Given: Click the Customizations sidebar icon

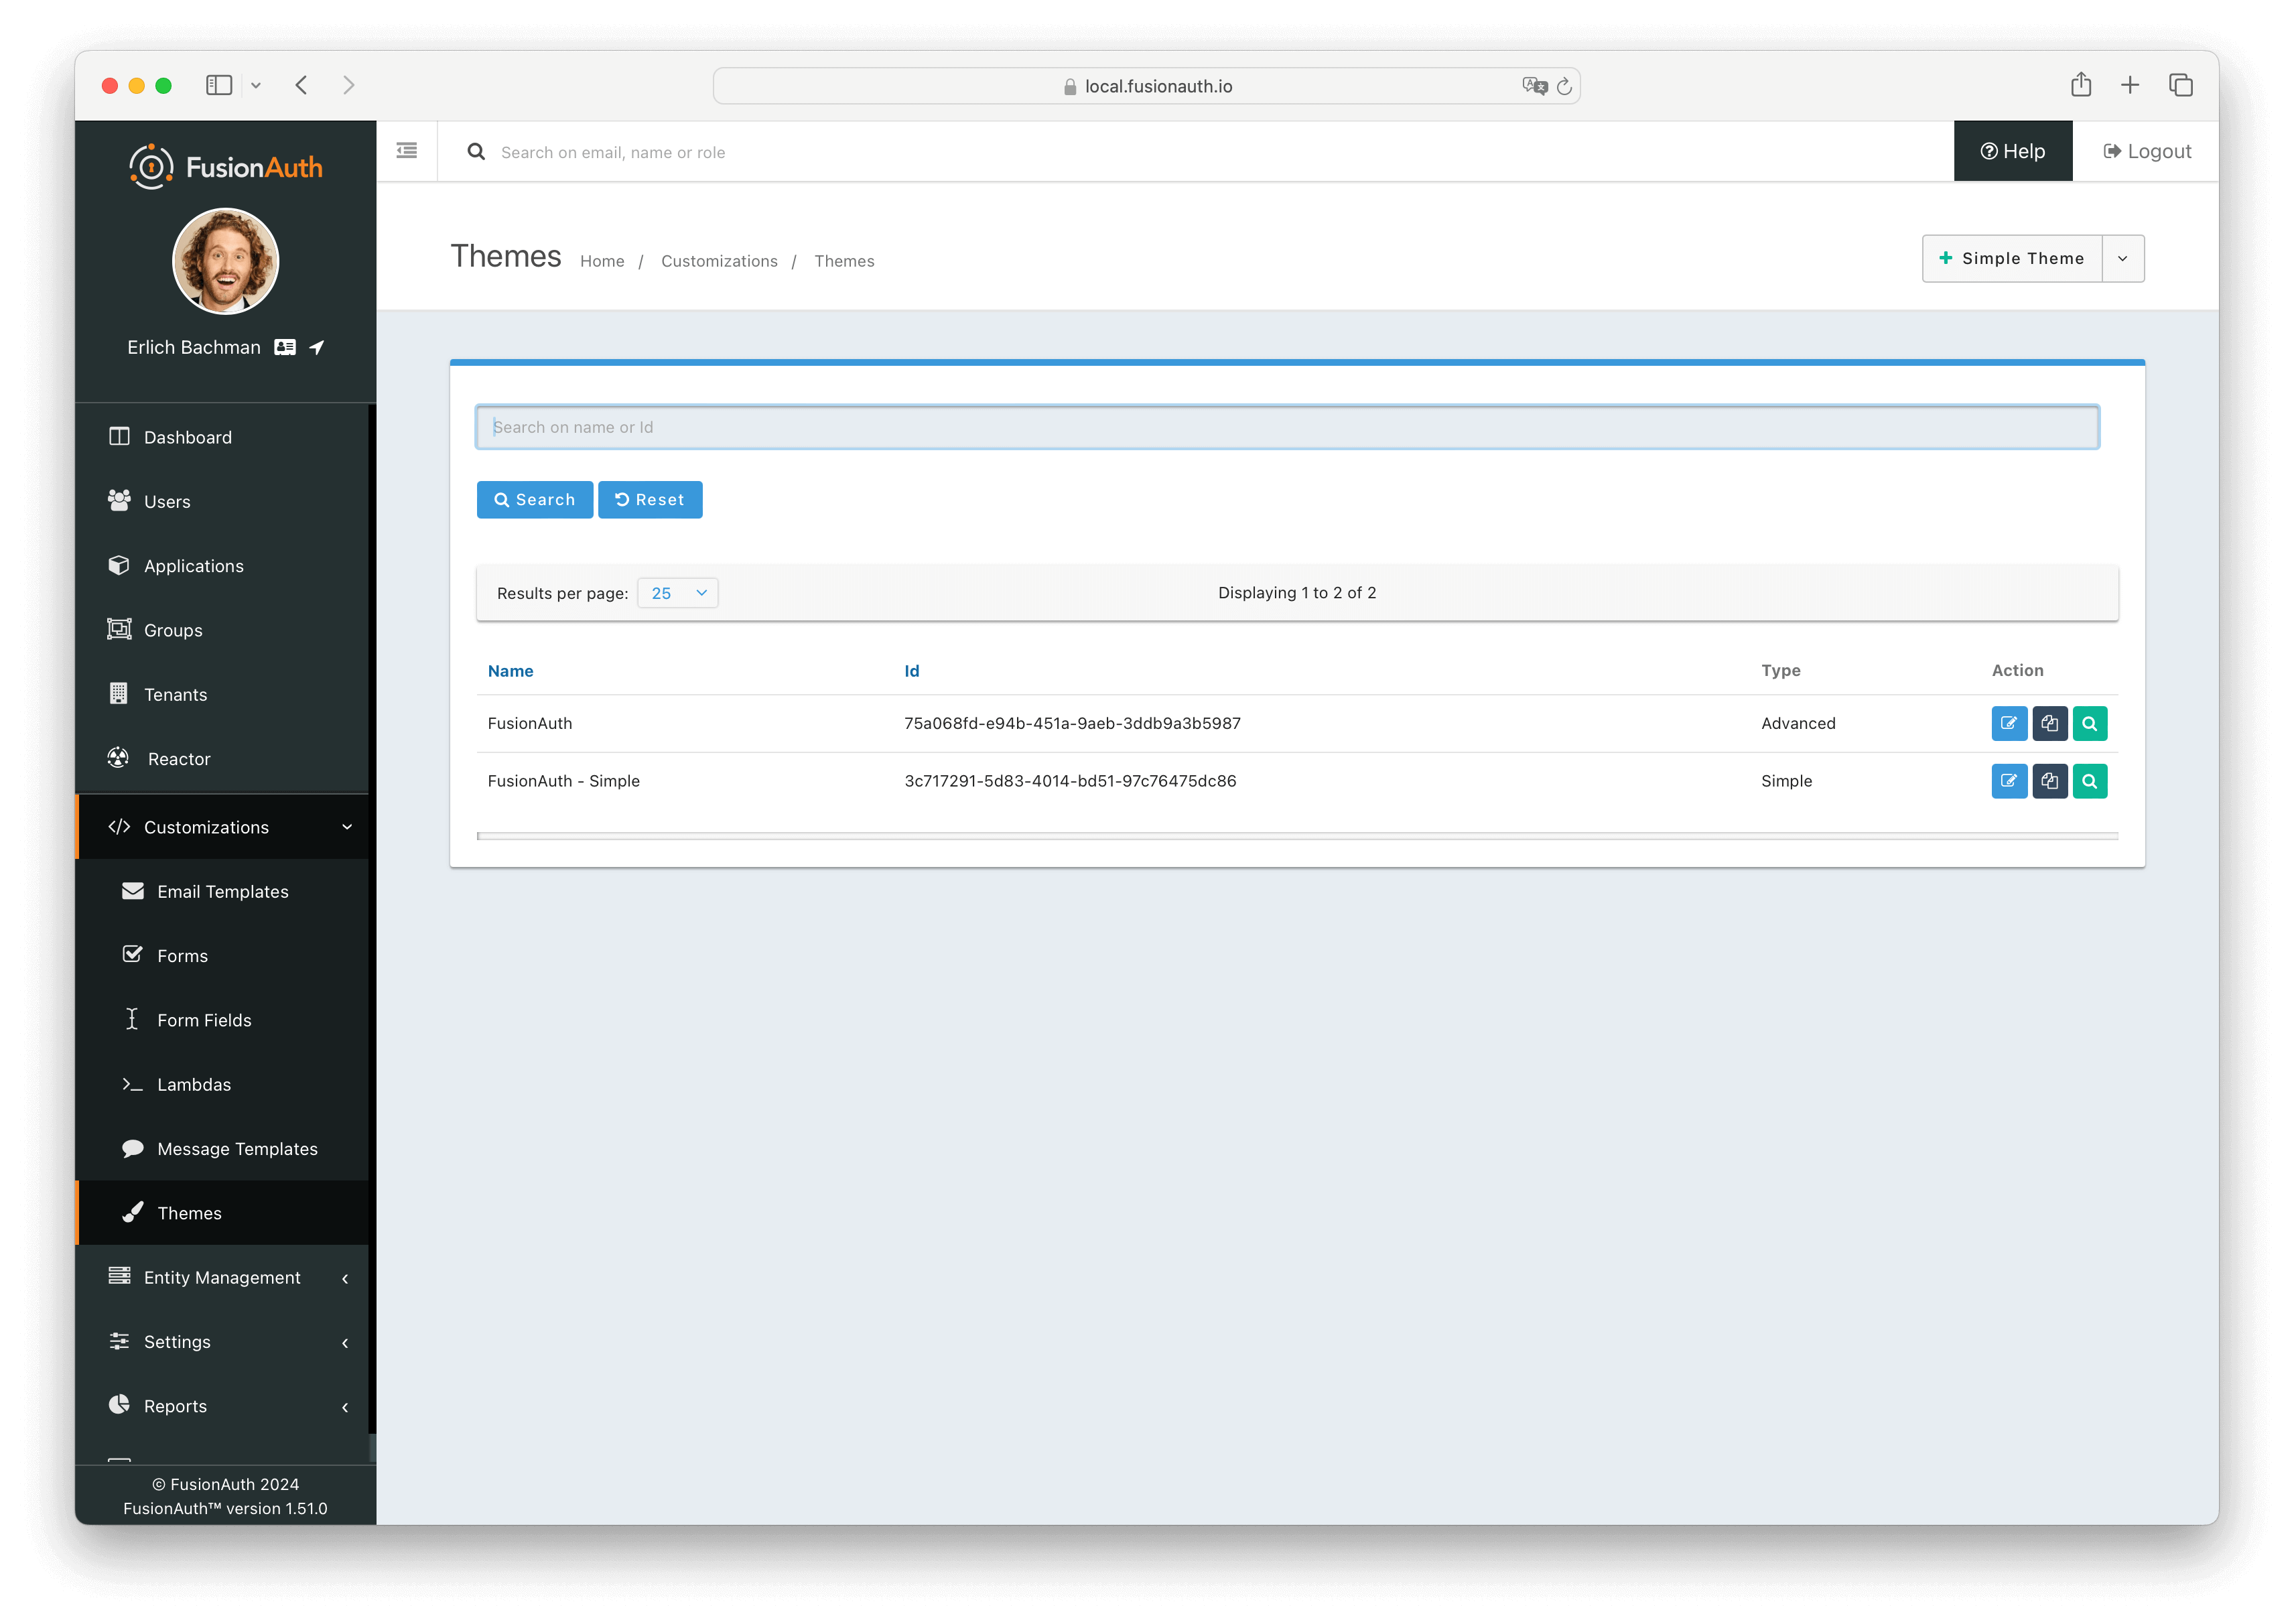Looking at the screenshot, I should pos(119,824).
